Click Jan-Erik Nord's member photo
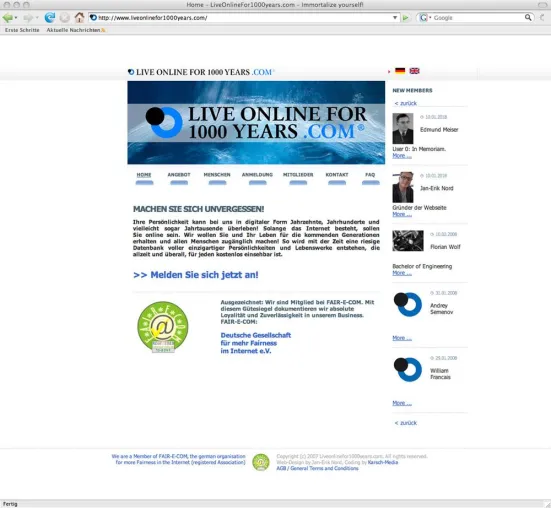This screenshot has width=551, height=508. tap(403, 187)
